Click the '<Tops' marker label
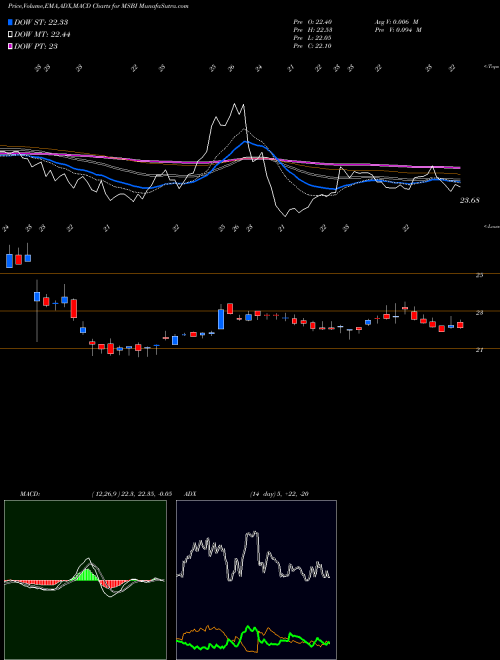Image resolution: width=500 pixels, height=660 pixels. coord(491,67)
